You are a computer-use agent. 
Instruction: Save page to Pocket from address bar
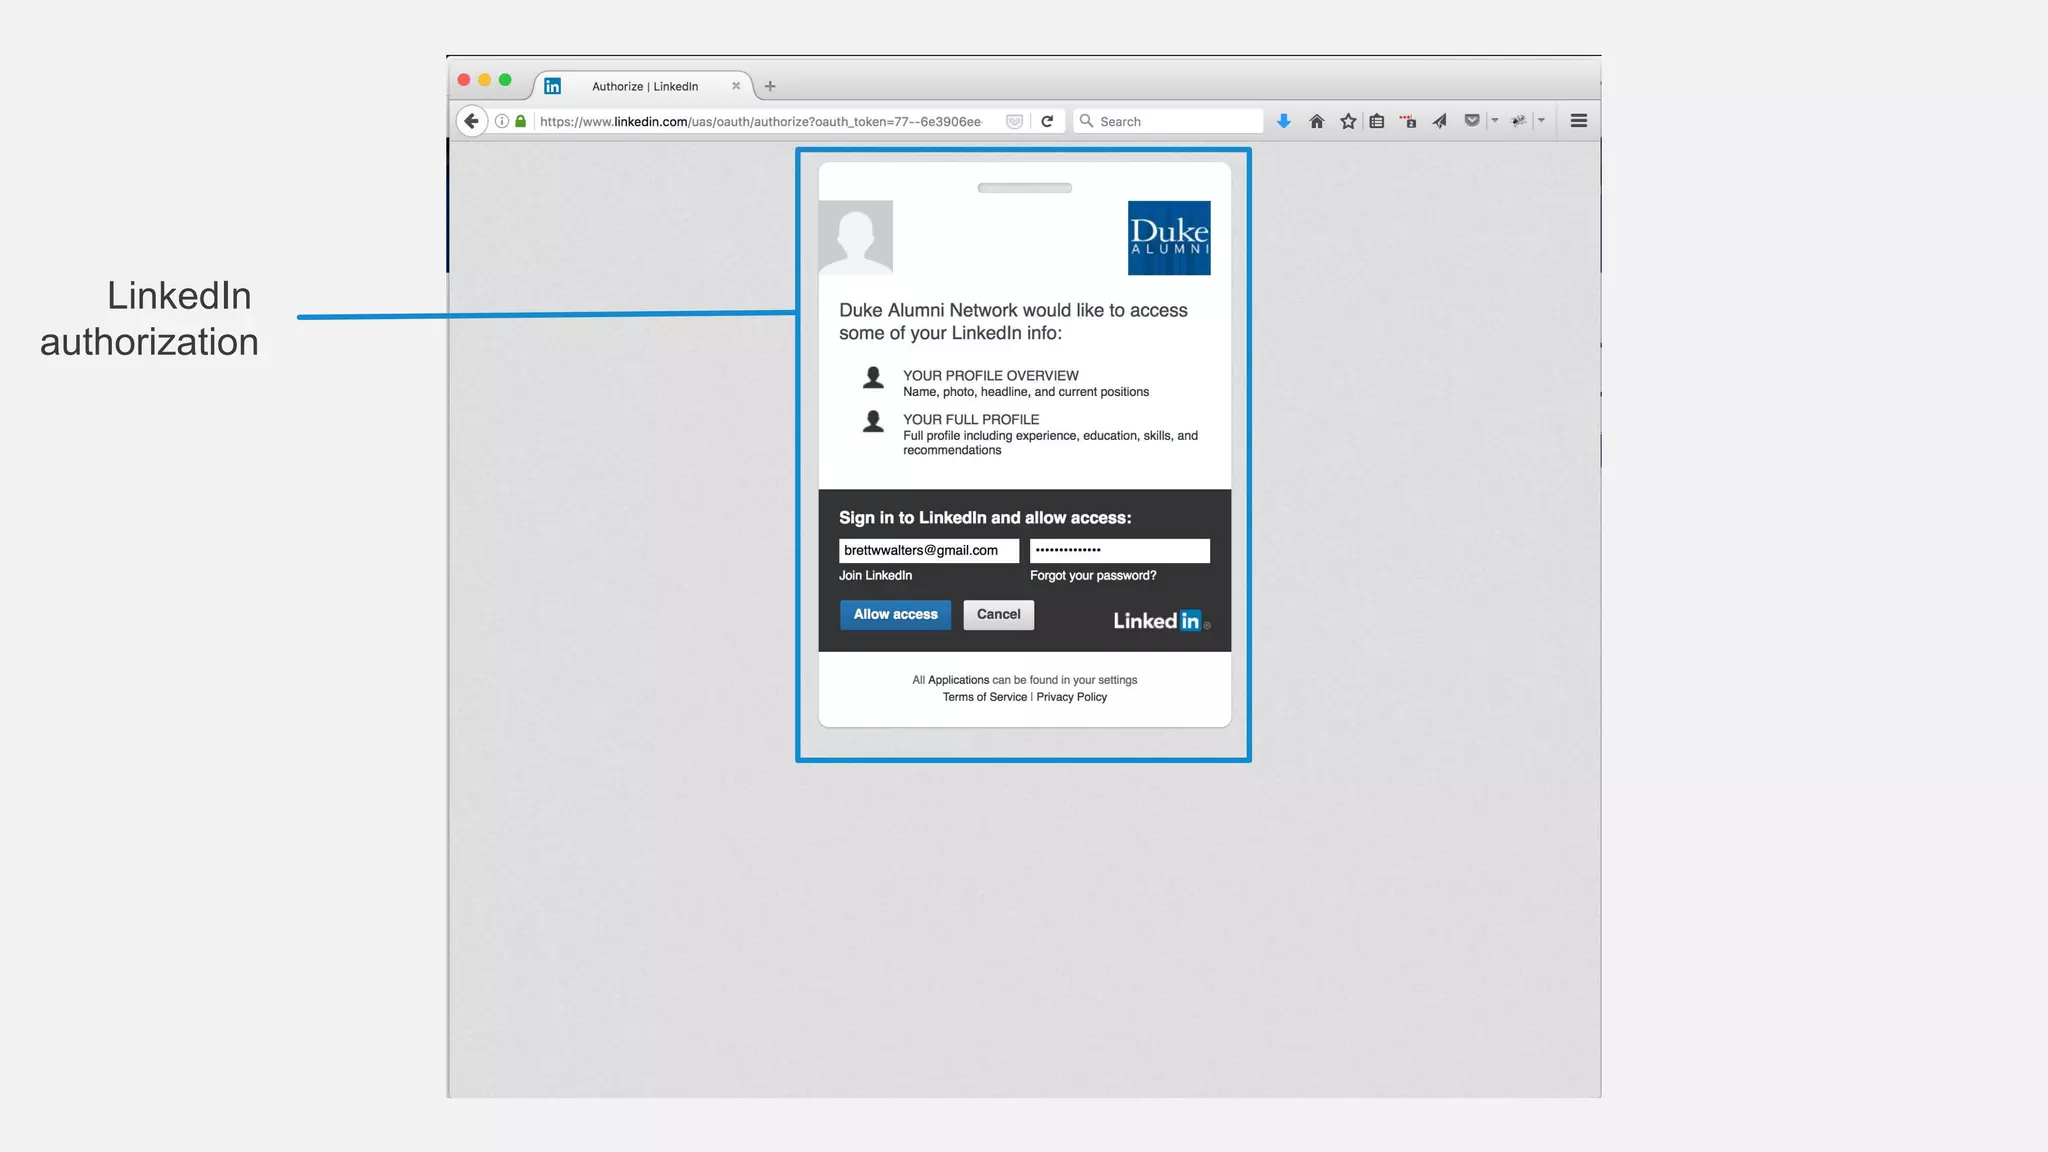click(1014, 121)
